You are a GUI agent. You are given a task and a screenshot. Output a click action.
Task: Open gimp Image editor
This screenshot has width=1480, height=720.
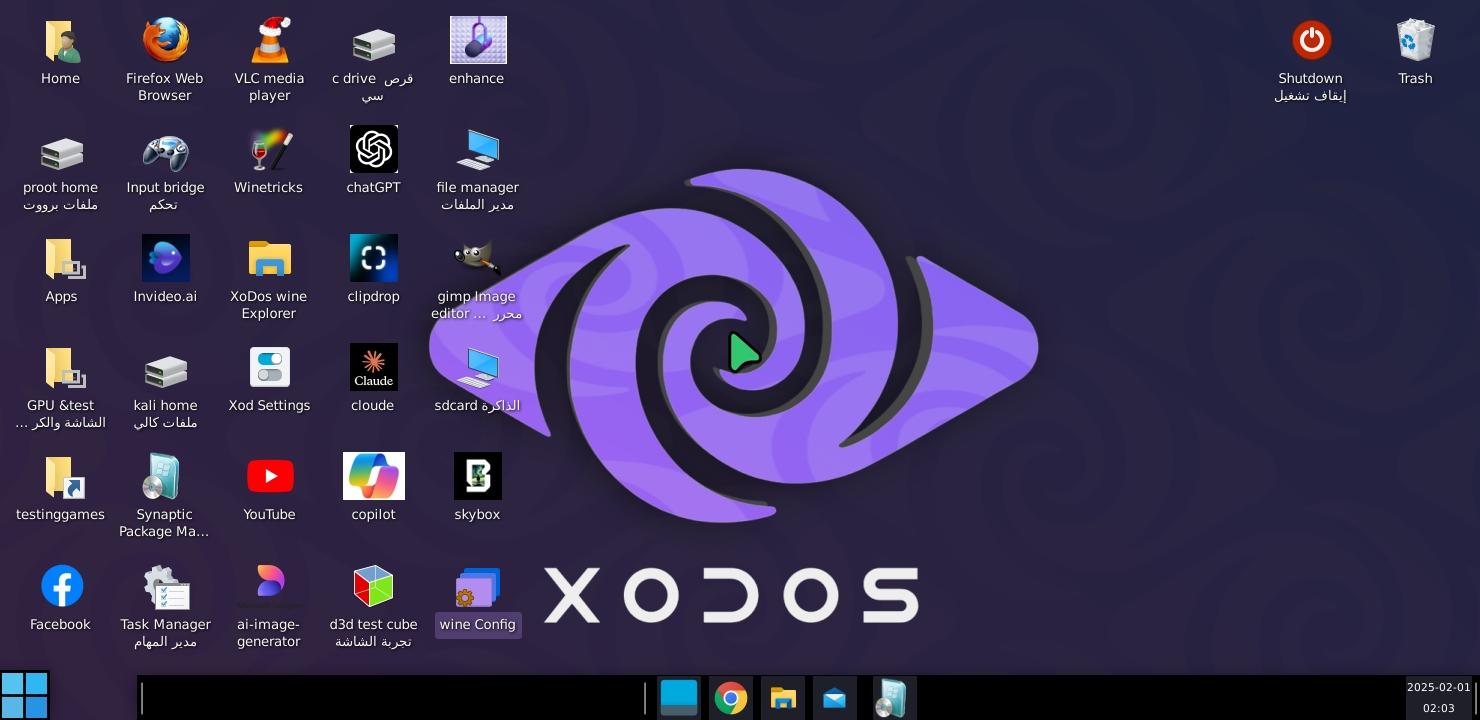(x=478, y=258)
